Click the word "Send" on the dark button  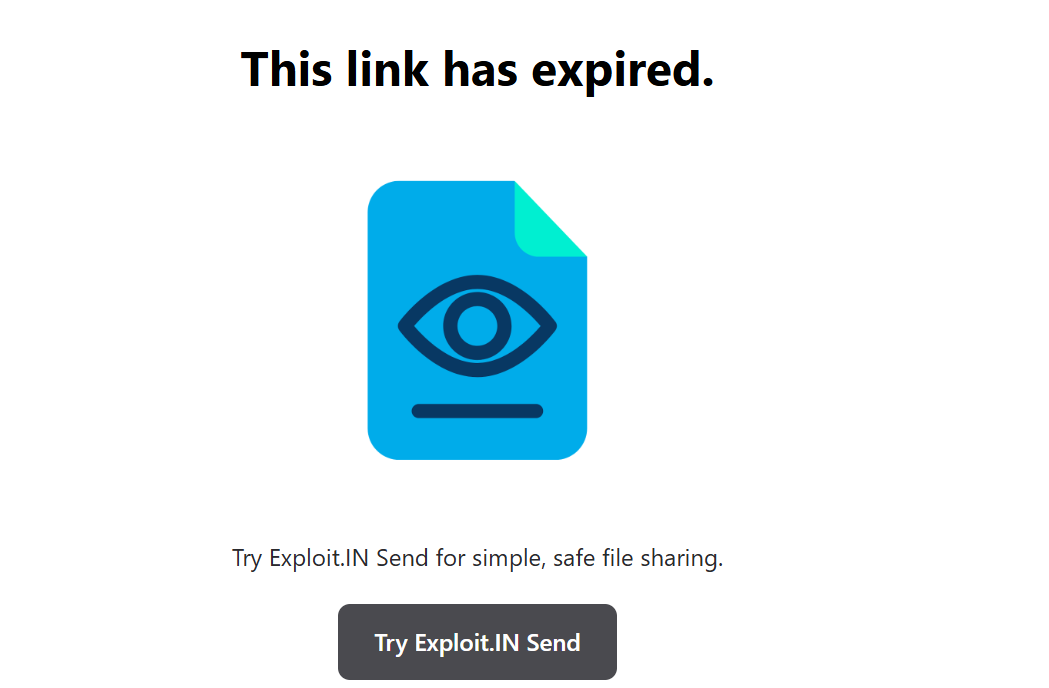pos(553,642)
